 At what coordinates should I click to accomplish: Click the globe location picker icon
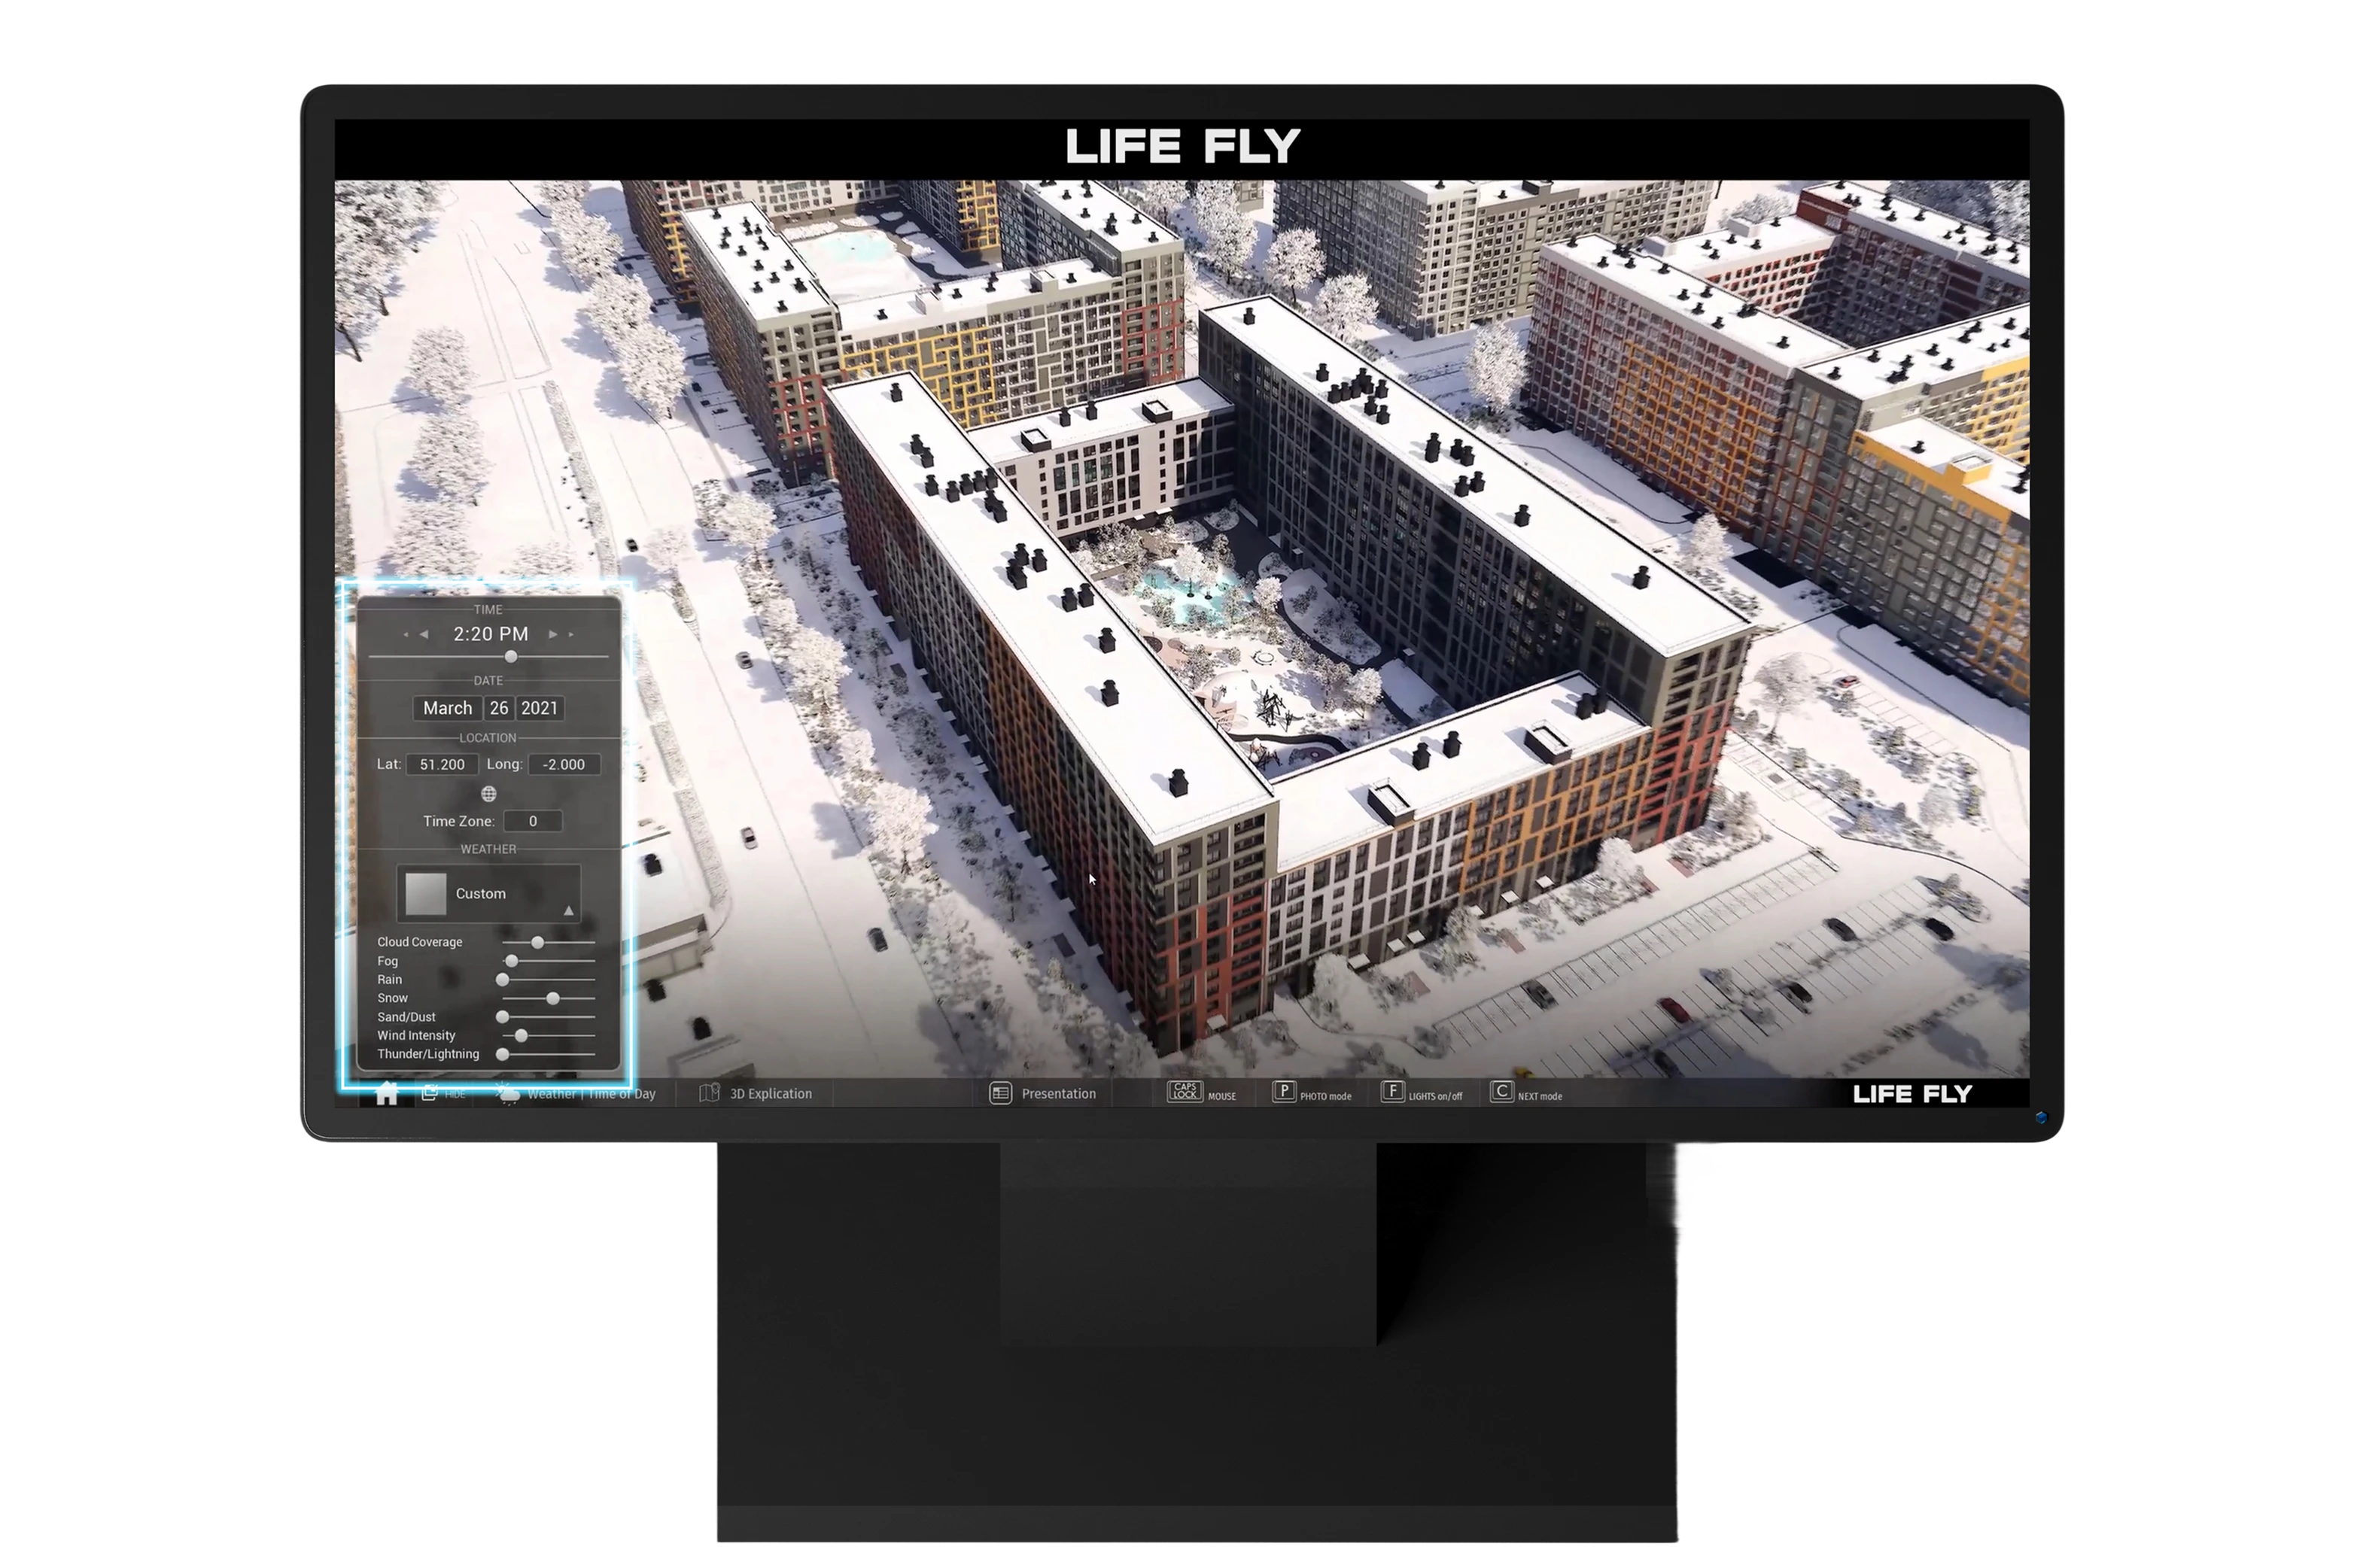point(489,794)
